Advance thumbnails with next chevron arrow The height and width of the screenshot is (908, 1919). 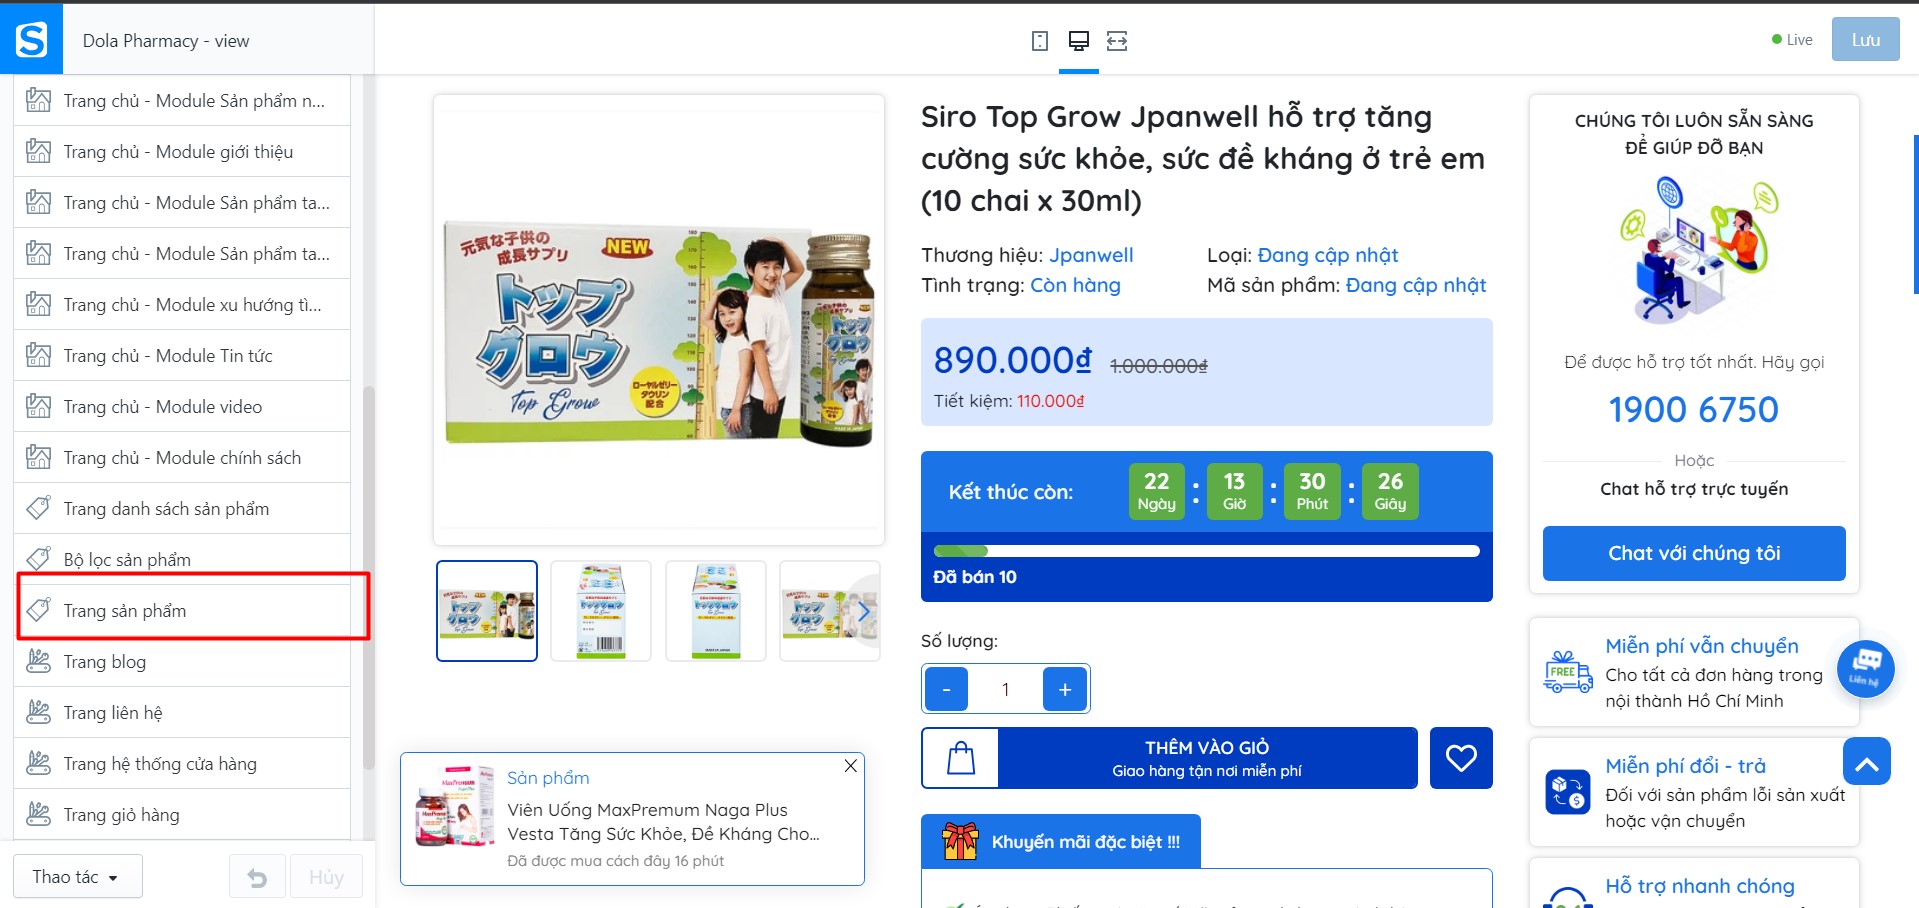click(x=864, y=611)
